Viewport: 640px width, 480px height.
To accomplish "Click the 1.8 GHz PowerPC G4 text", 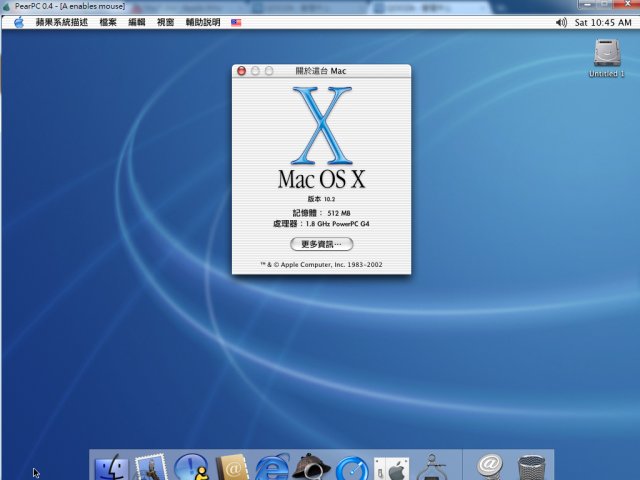I will pyautogui.click(x=338, y=224).
